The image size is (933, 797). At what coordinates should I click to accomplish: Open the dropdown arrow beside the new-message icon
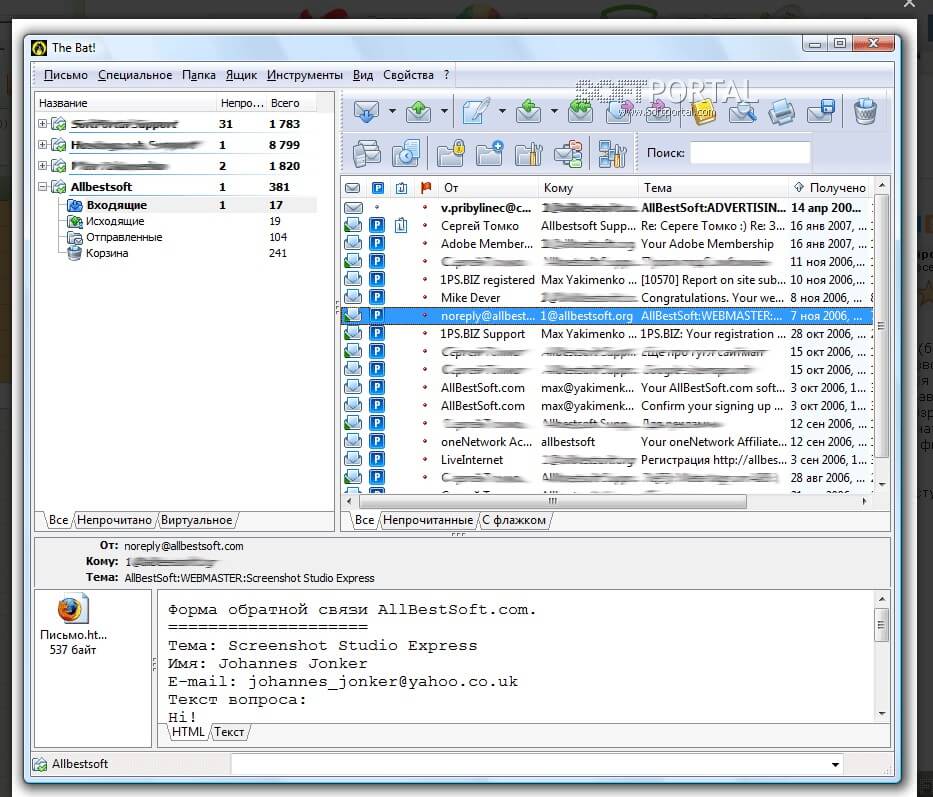(x=502, y=111)
